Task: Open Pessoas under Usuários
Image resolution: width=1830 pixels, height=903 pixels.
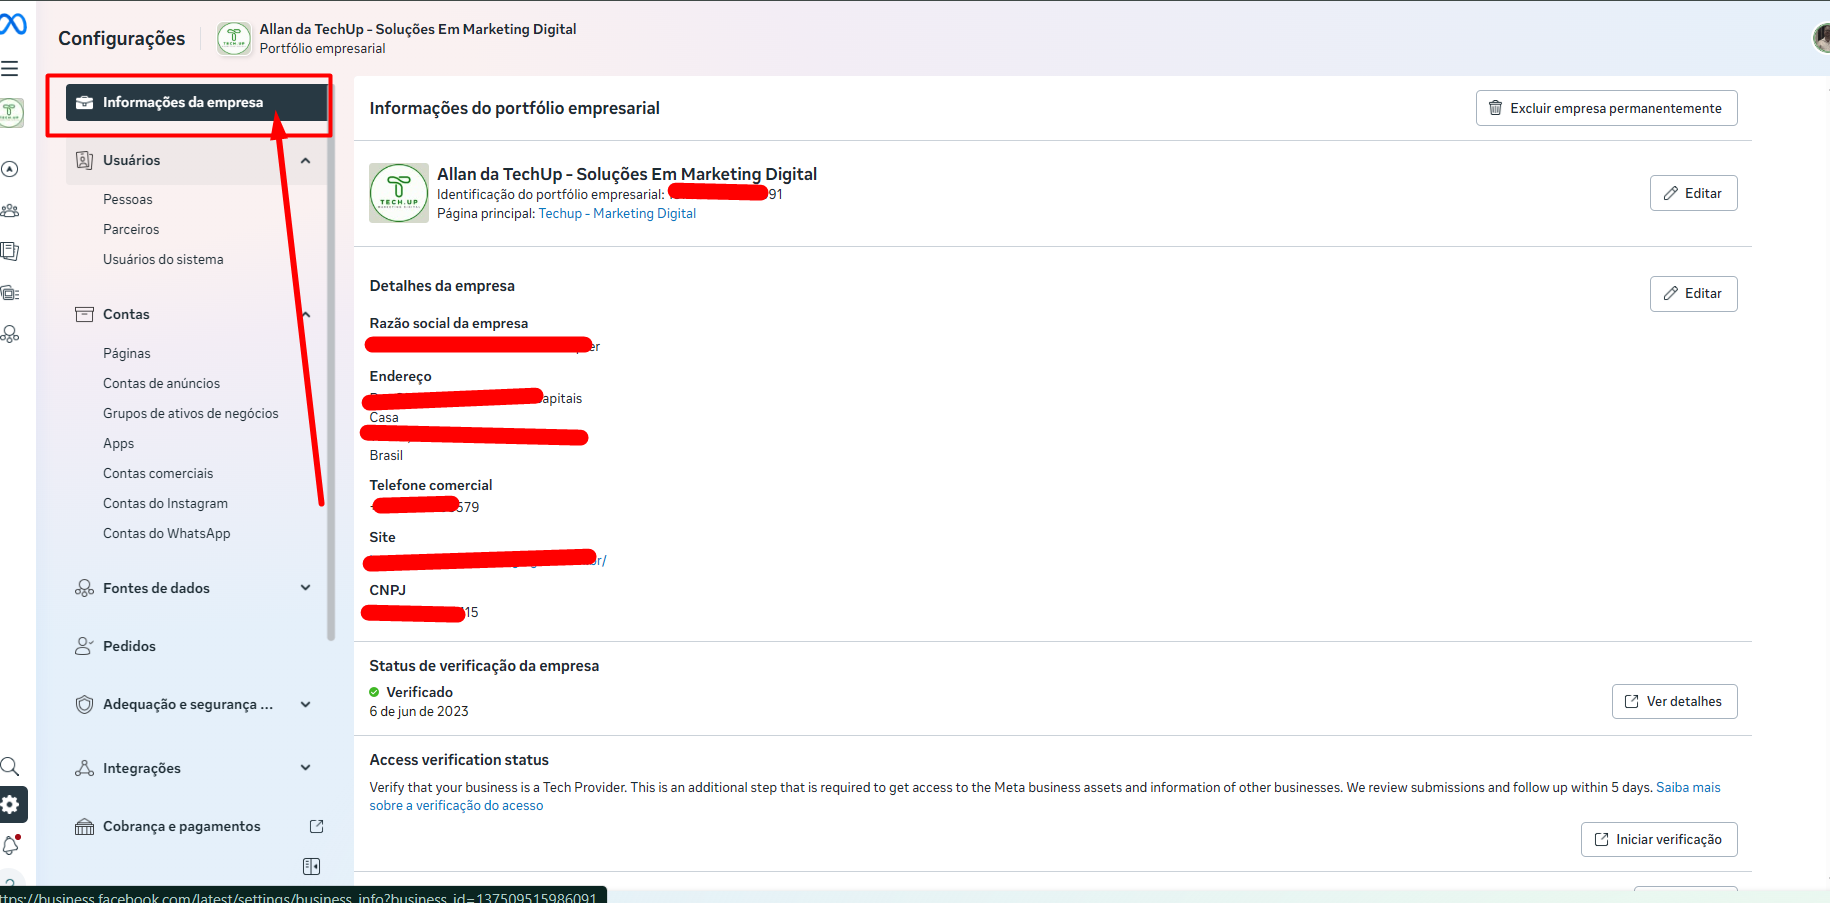Action: coord(128,200)
